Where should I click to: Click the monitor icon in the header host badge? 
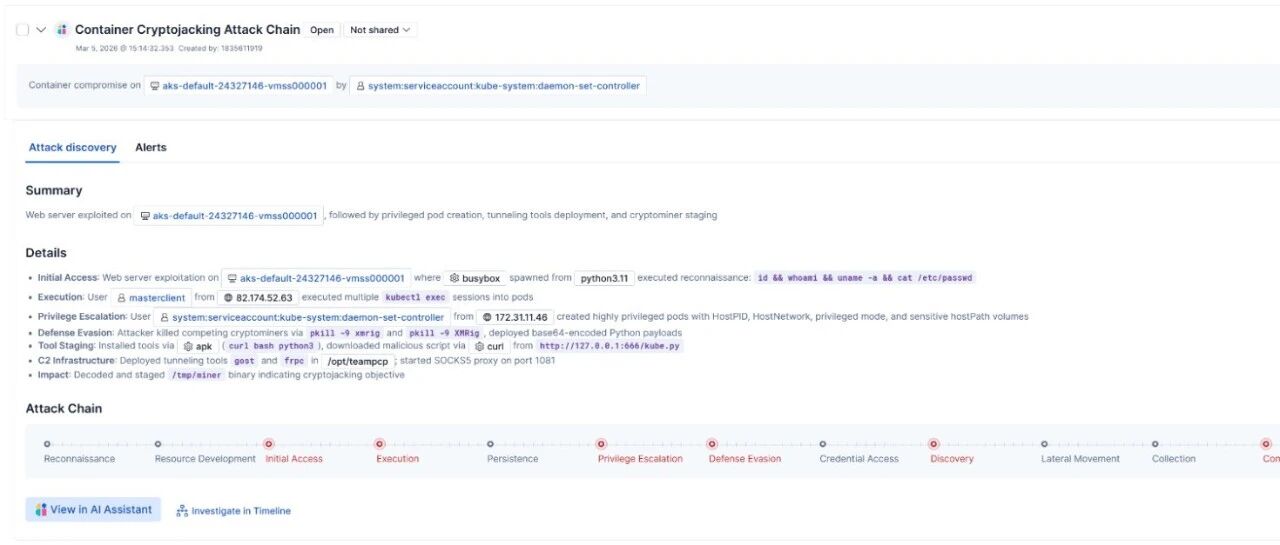click(x=155, y=86)
